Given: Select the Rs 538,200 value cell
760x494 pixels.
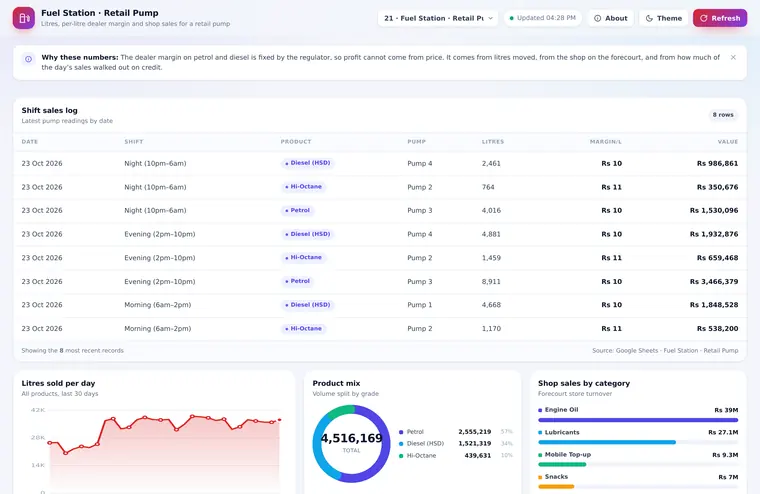Looking at the screenshot, I should 717,329.
